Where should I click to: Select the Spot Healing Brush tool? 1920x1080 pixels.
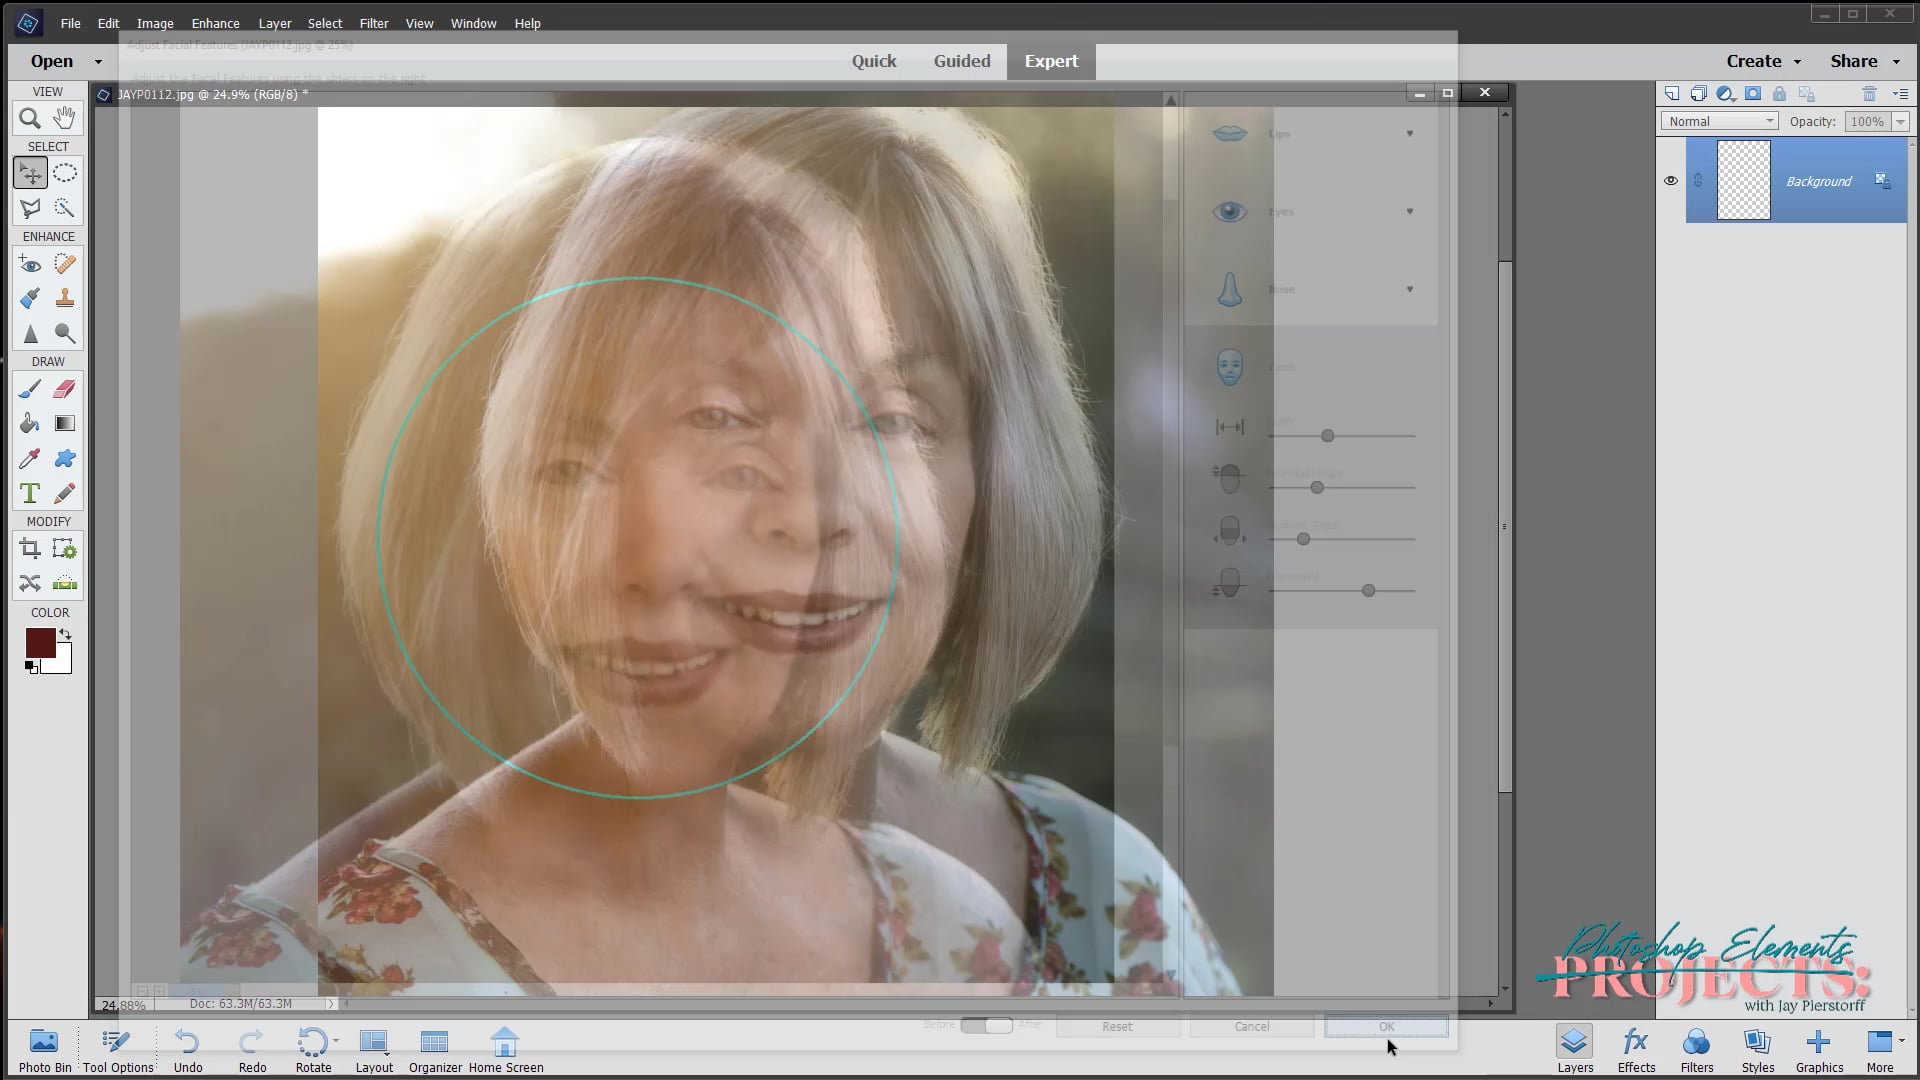(x=64, y=264)
